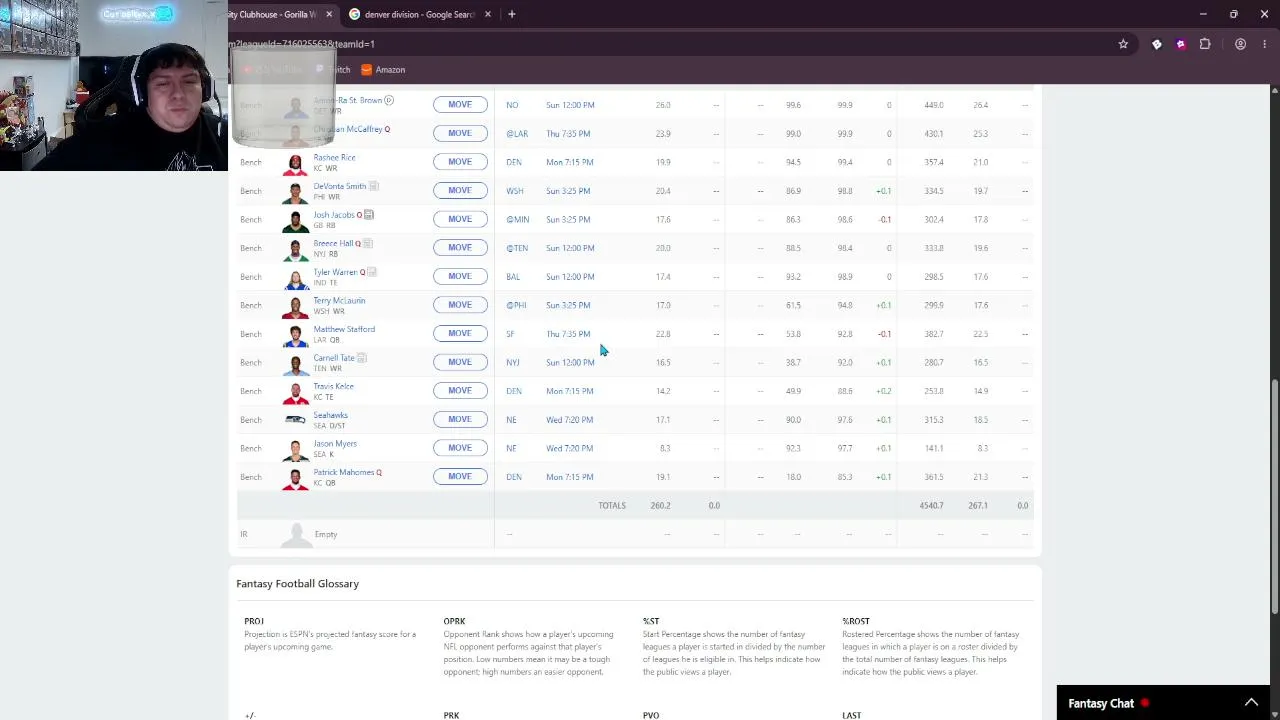Open Josh Jacobs' news note icon
The height and width of the screenshot is (720, 1280).
tap(369, 215)
